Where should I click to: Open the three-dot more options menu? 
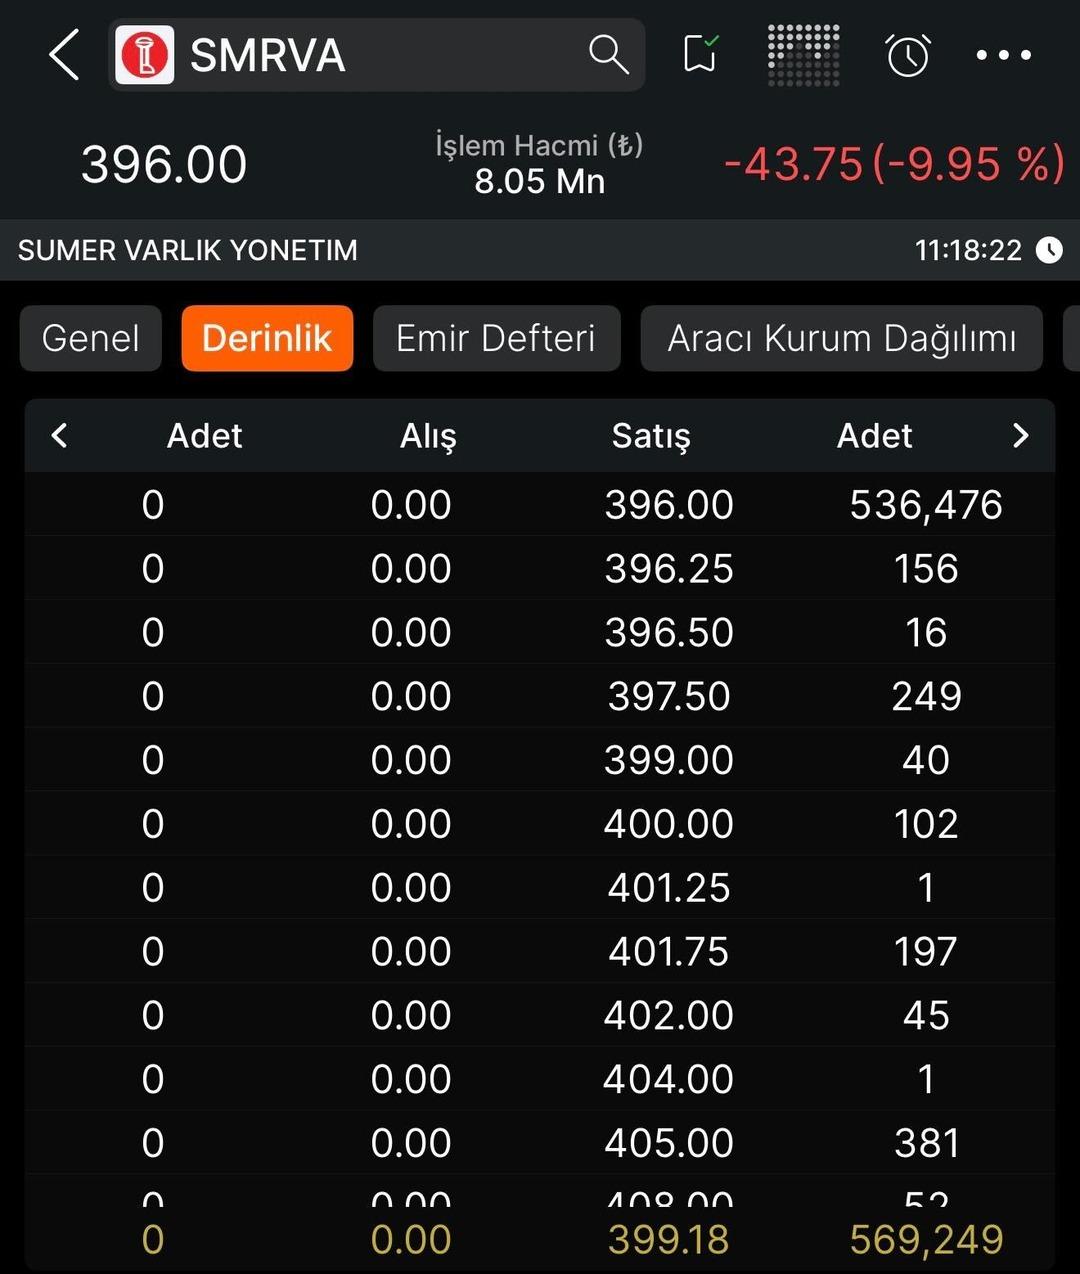pyautogui.click(x=1004, y=55)
